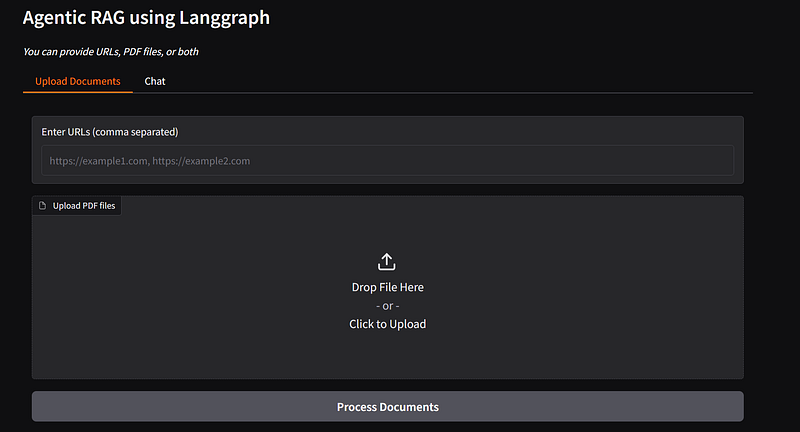The image size is (800, 432).
Task: Click the file icon beside Upload PDF files
Action: 42,206
